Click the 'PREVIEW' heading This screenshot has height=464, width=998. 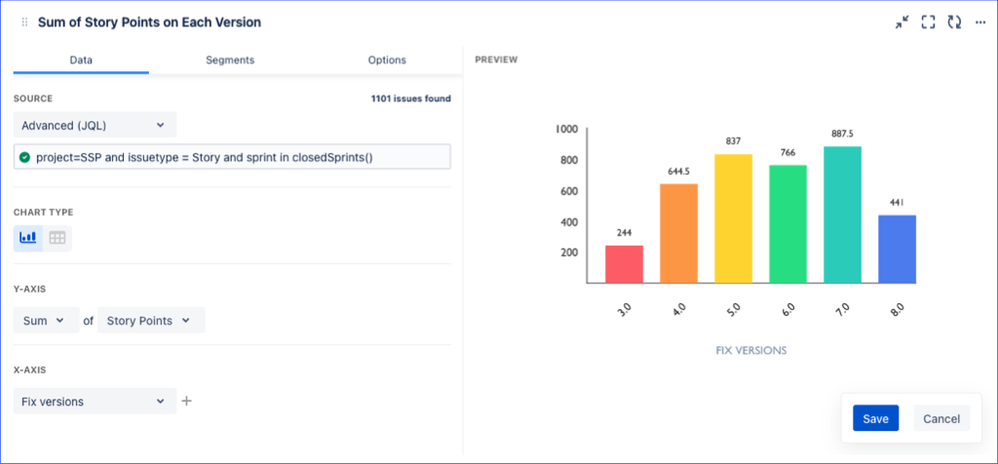pos(496,60)
